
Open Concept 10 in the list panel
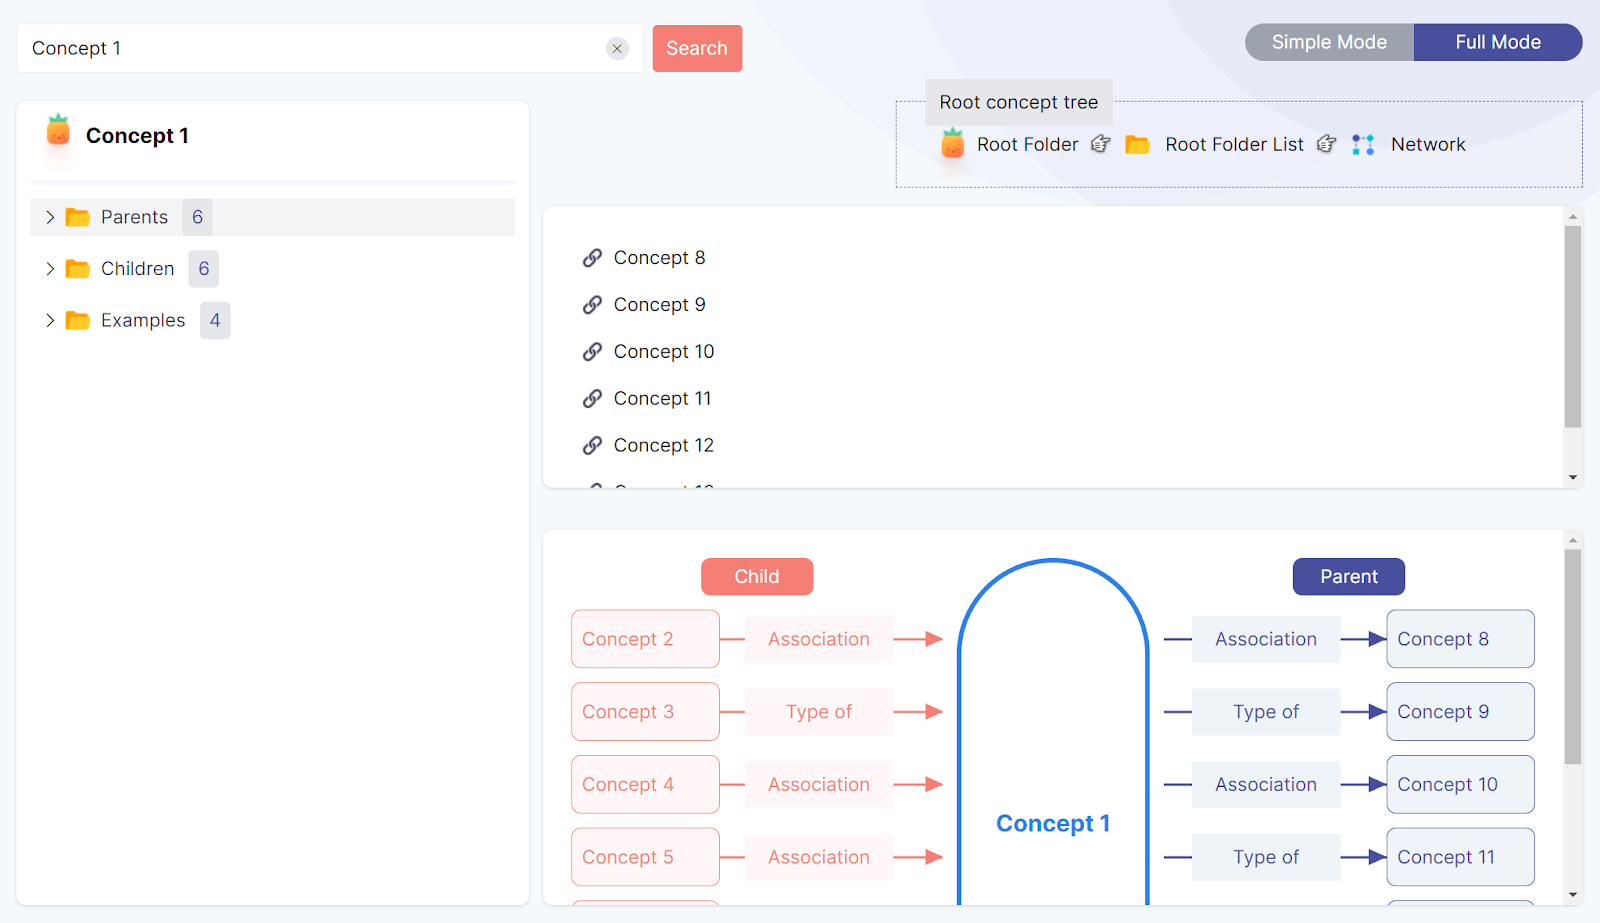[x=664, y=352]
